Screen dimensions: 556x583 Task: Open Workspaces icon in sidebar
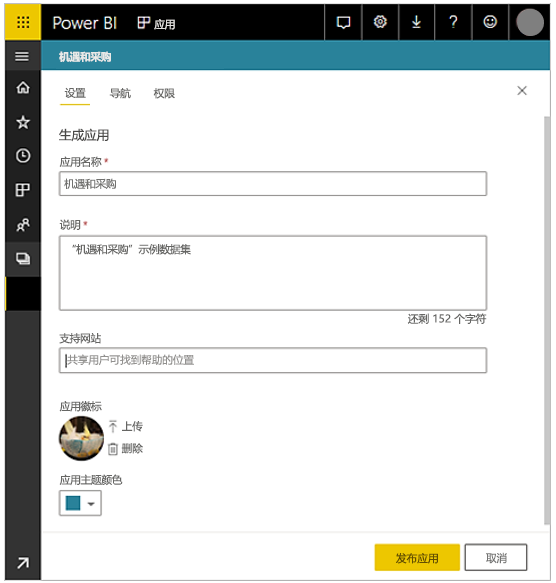[x=23, y=259]
